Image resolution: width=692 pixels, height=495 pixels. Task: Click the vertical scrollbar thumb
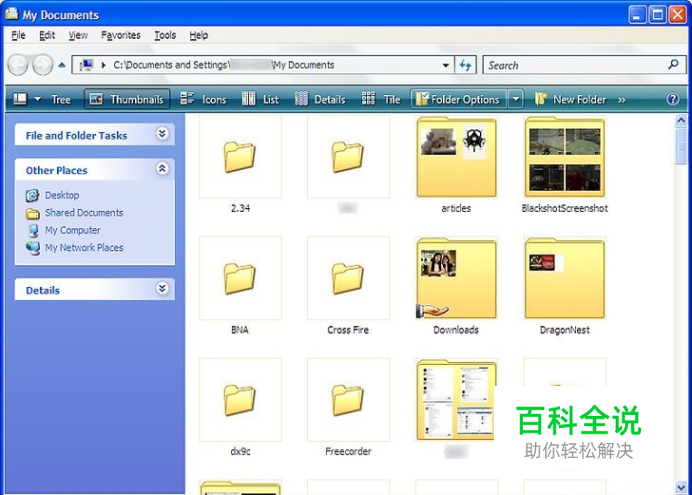[x=681, y=146]
